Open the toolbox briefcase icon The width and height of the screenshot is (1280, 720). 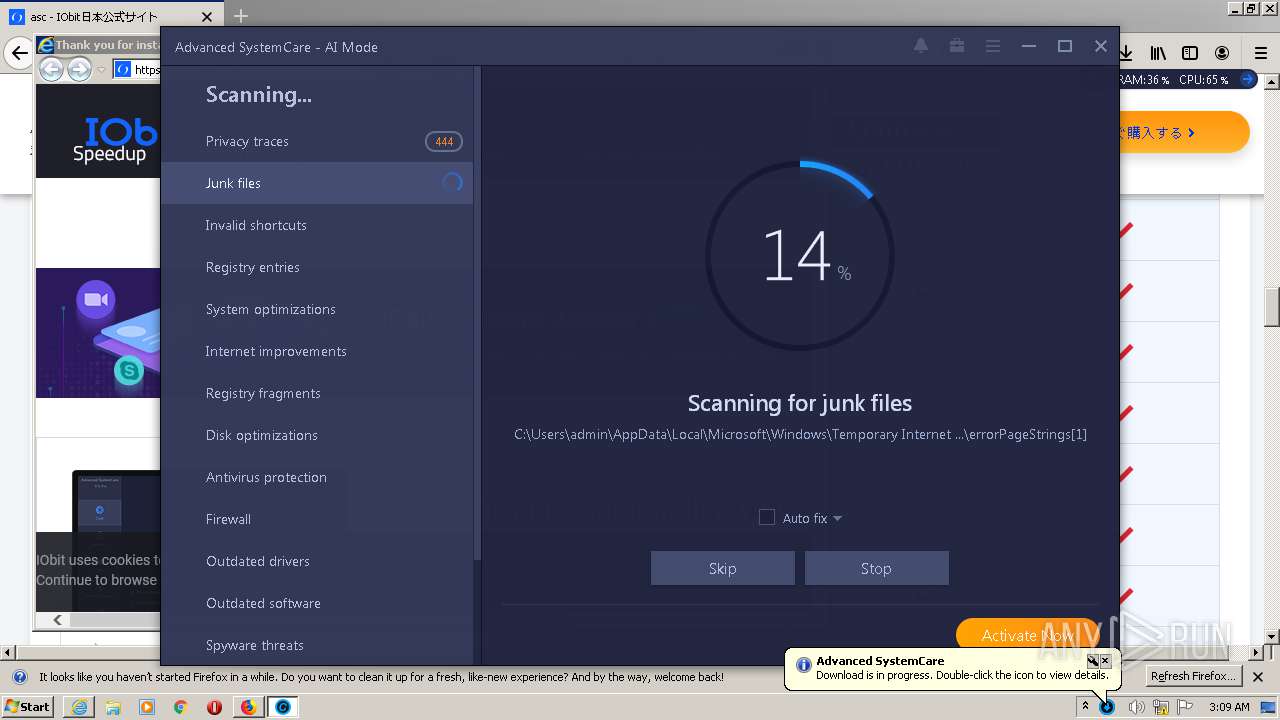click(x=957, y=46)
